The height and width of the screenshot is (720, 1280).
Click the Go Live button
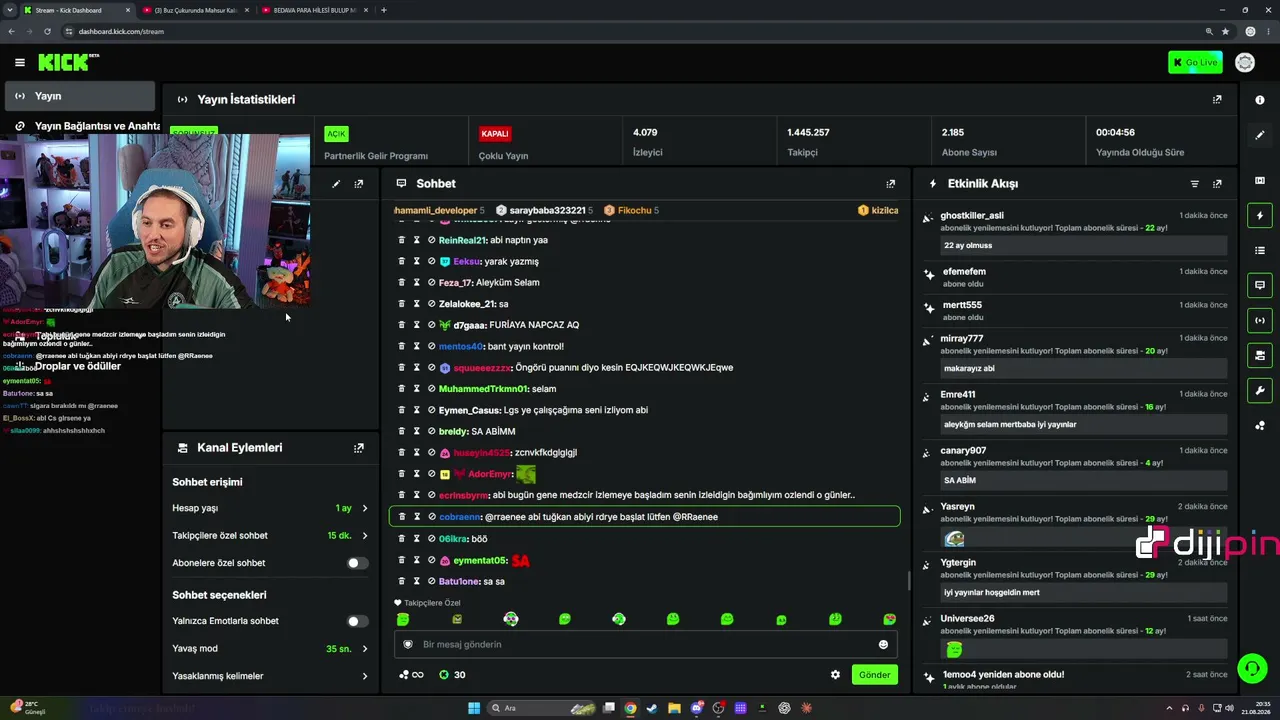(x=1195, y=63)
